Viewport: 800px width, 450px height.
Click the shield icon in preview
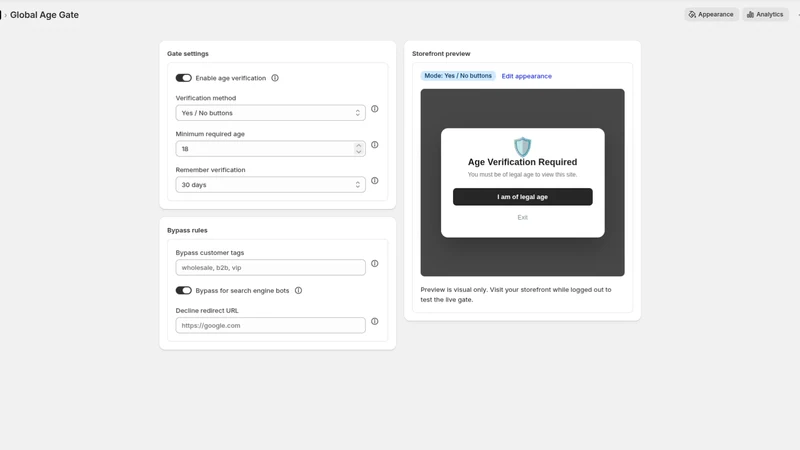coord(522,147)
